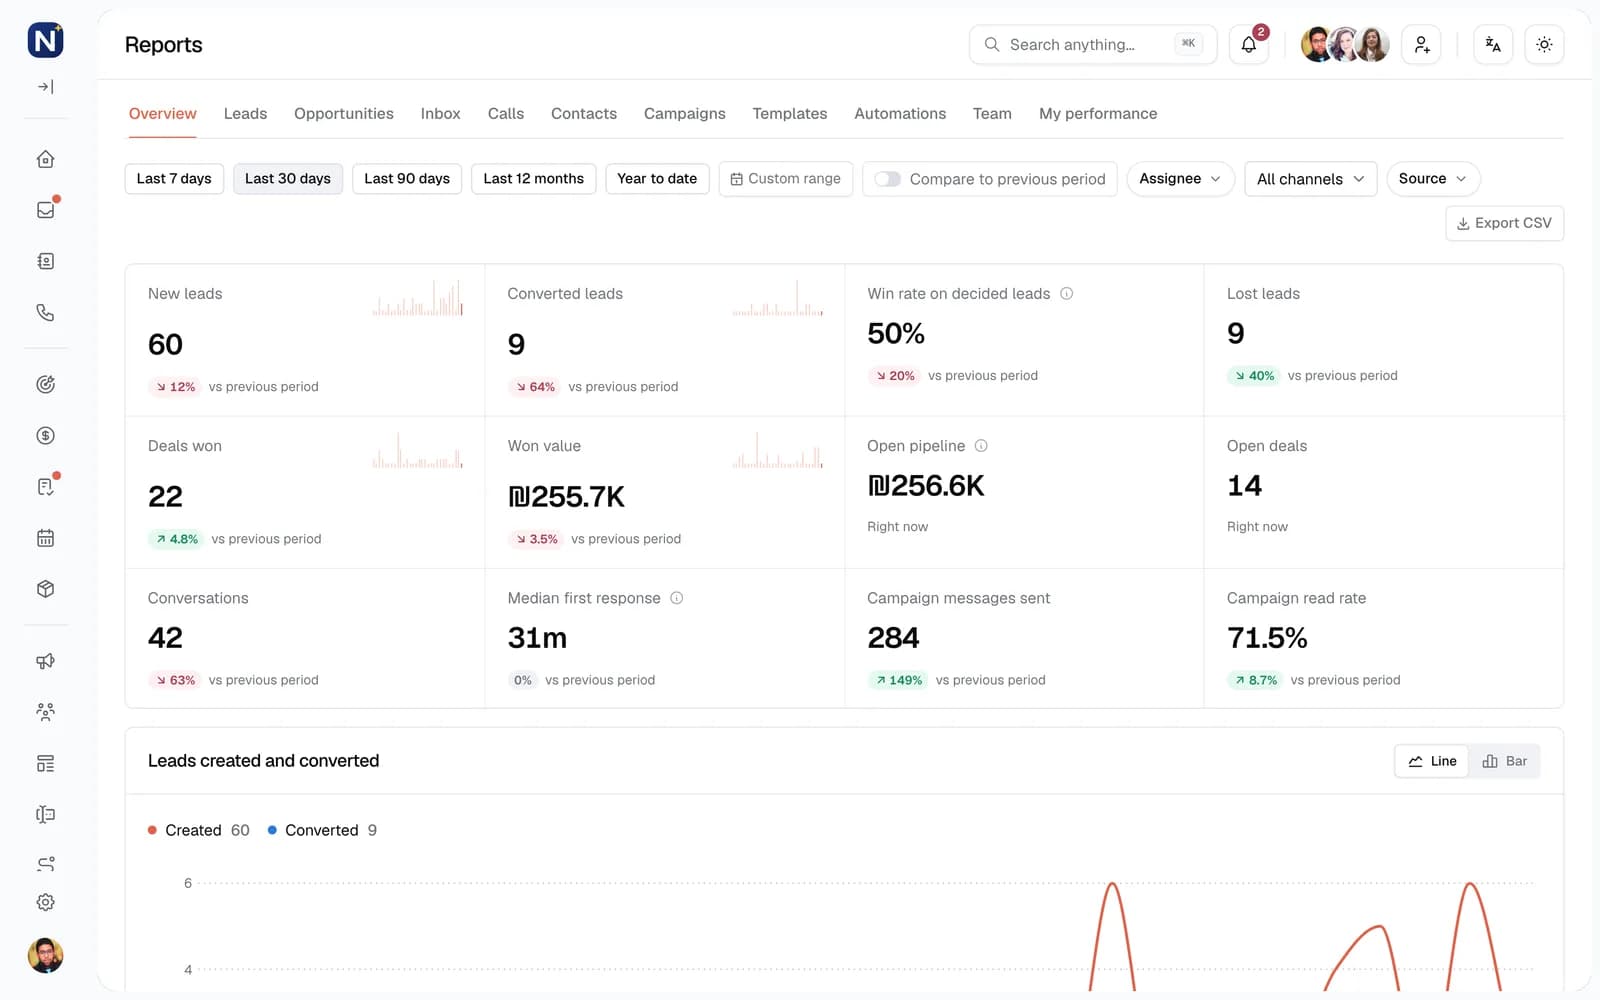Enable Compare to previous period switch

(x=887, y=179)
